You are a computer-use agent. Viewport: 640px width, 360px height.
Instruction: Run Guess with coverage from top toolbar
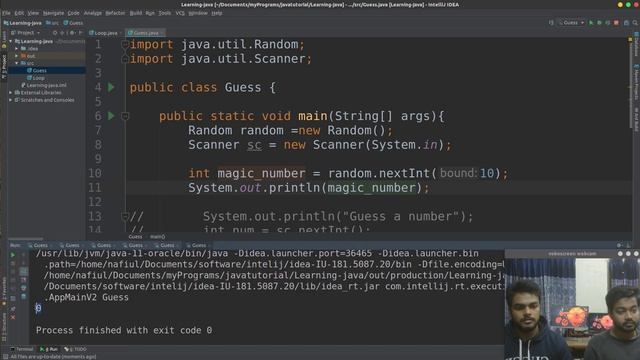coord(608,23)
